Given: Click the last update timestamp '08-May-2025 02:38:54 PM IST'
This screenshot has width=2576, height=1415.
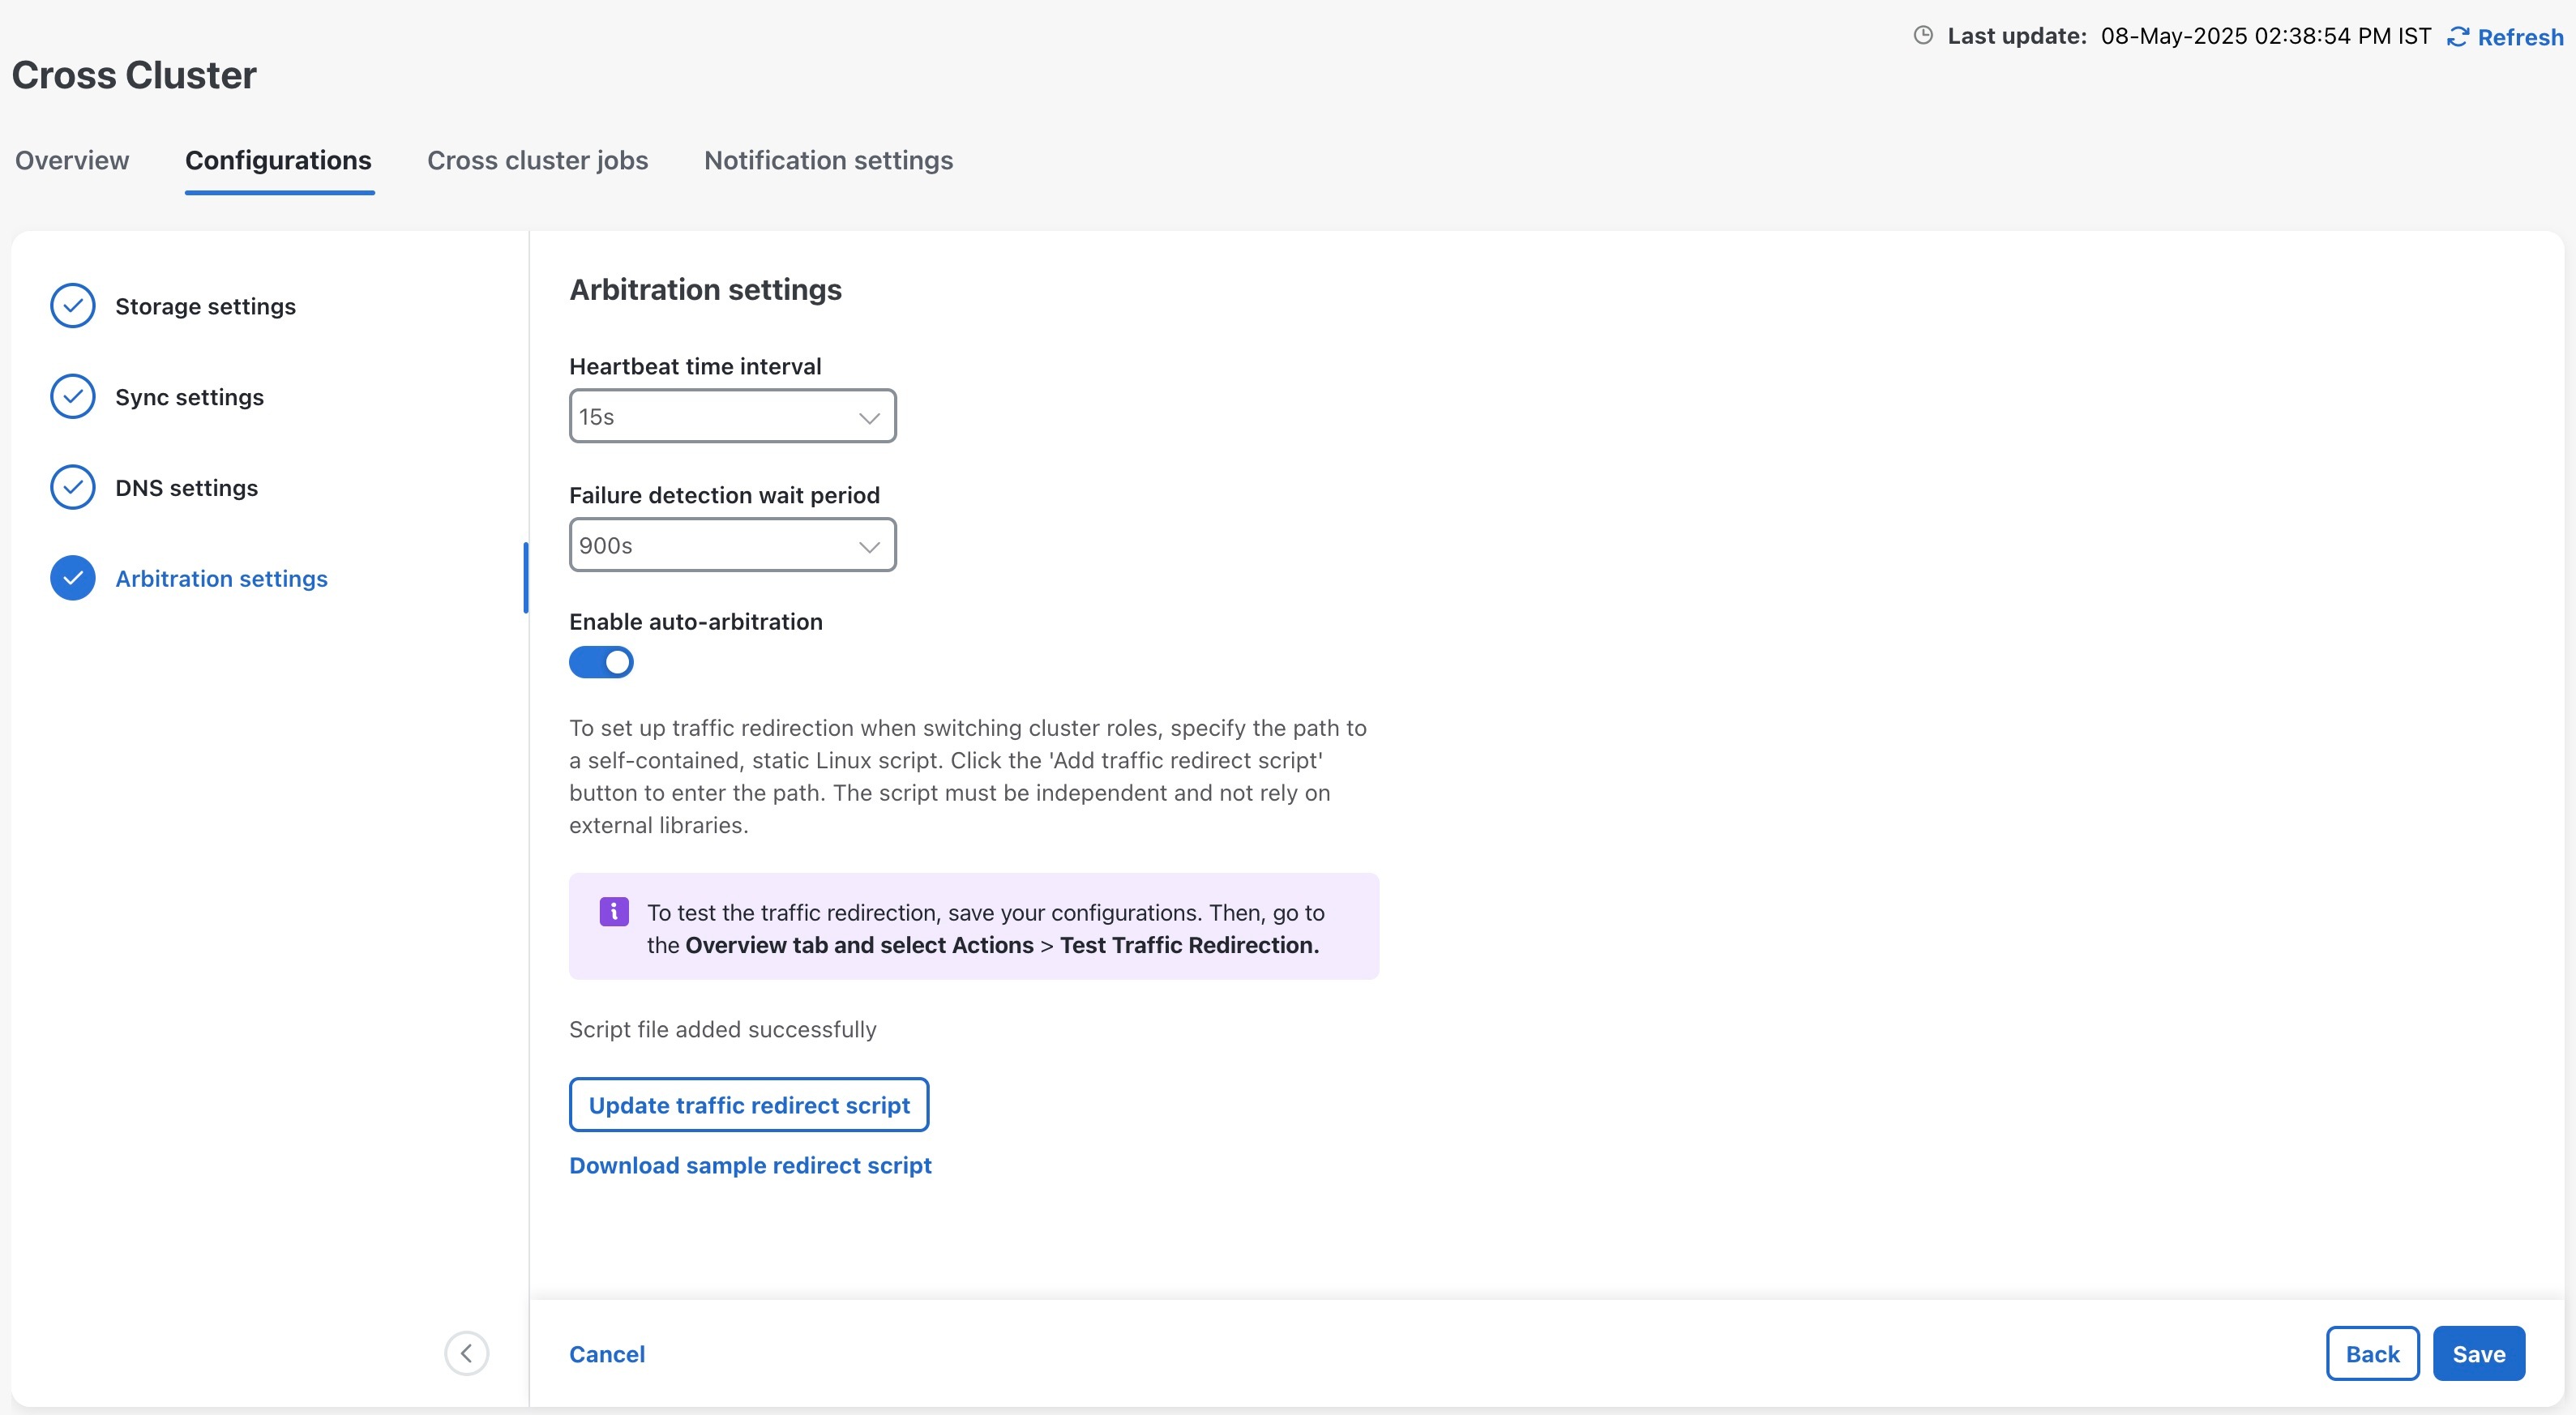Looking at the screenshot, I should pyautogui.click(x=2265, y=36).
